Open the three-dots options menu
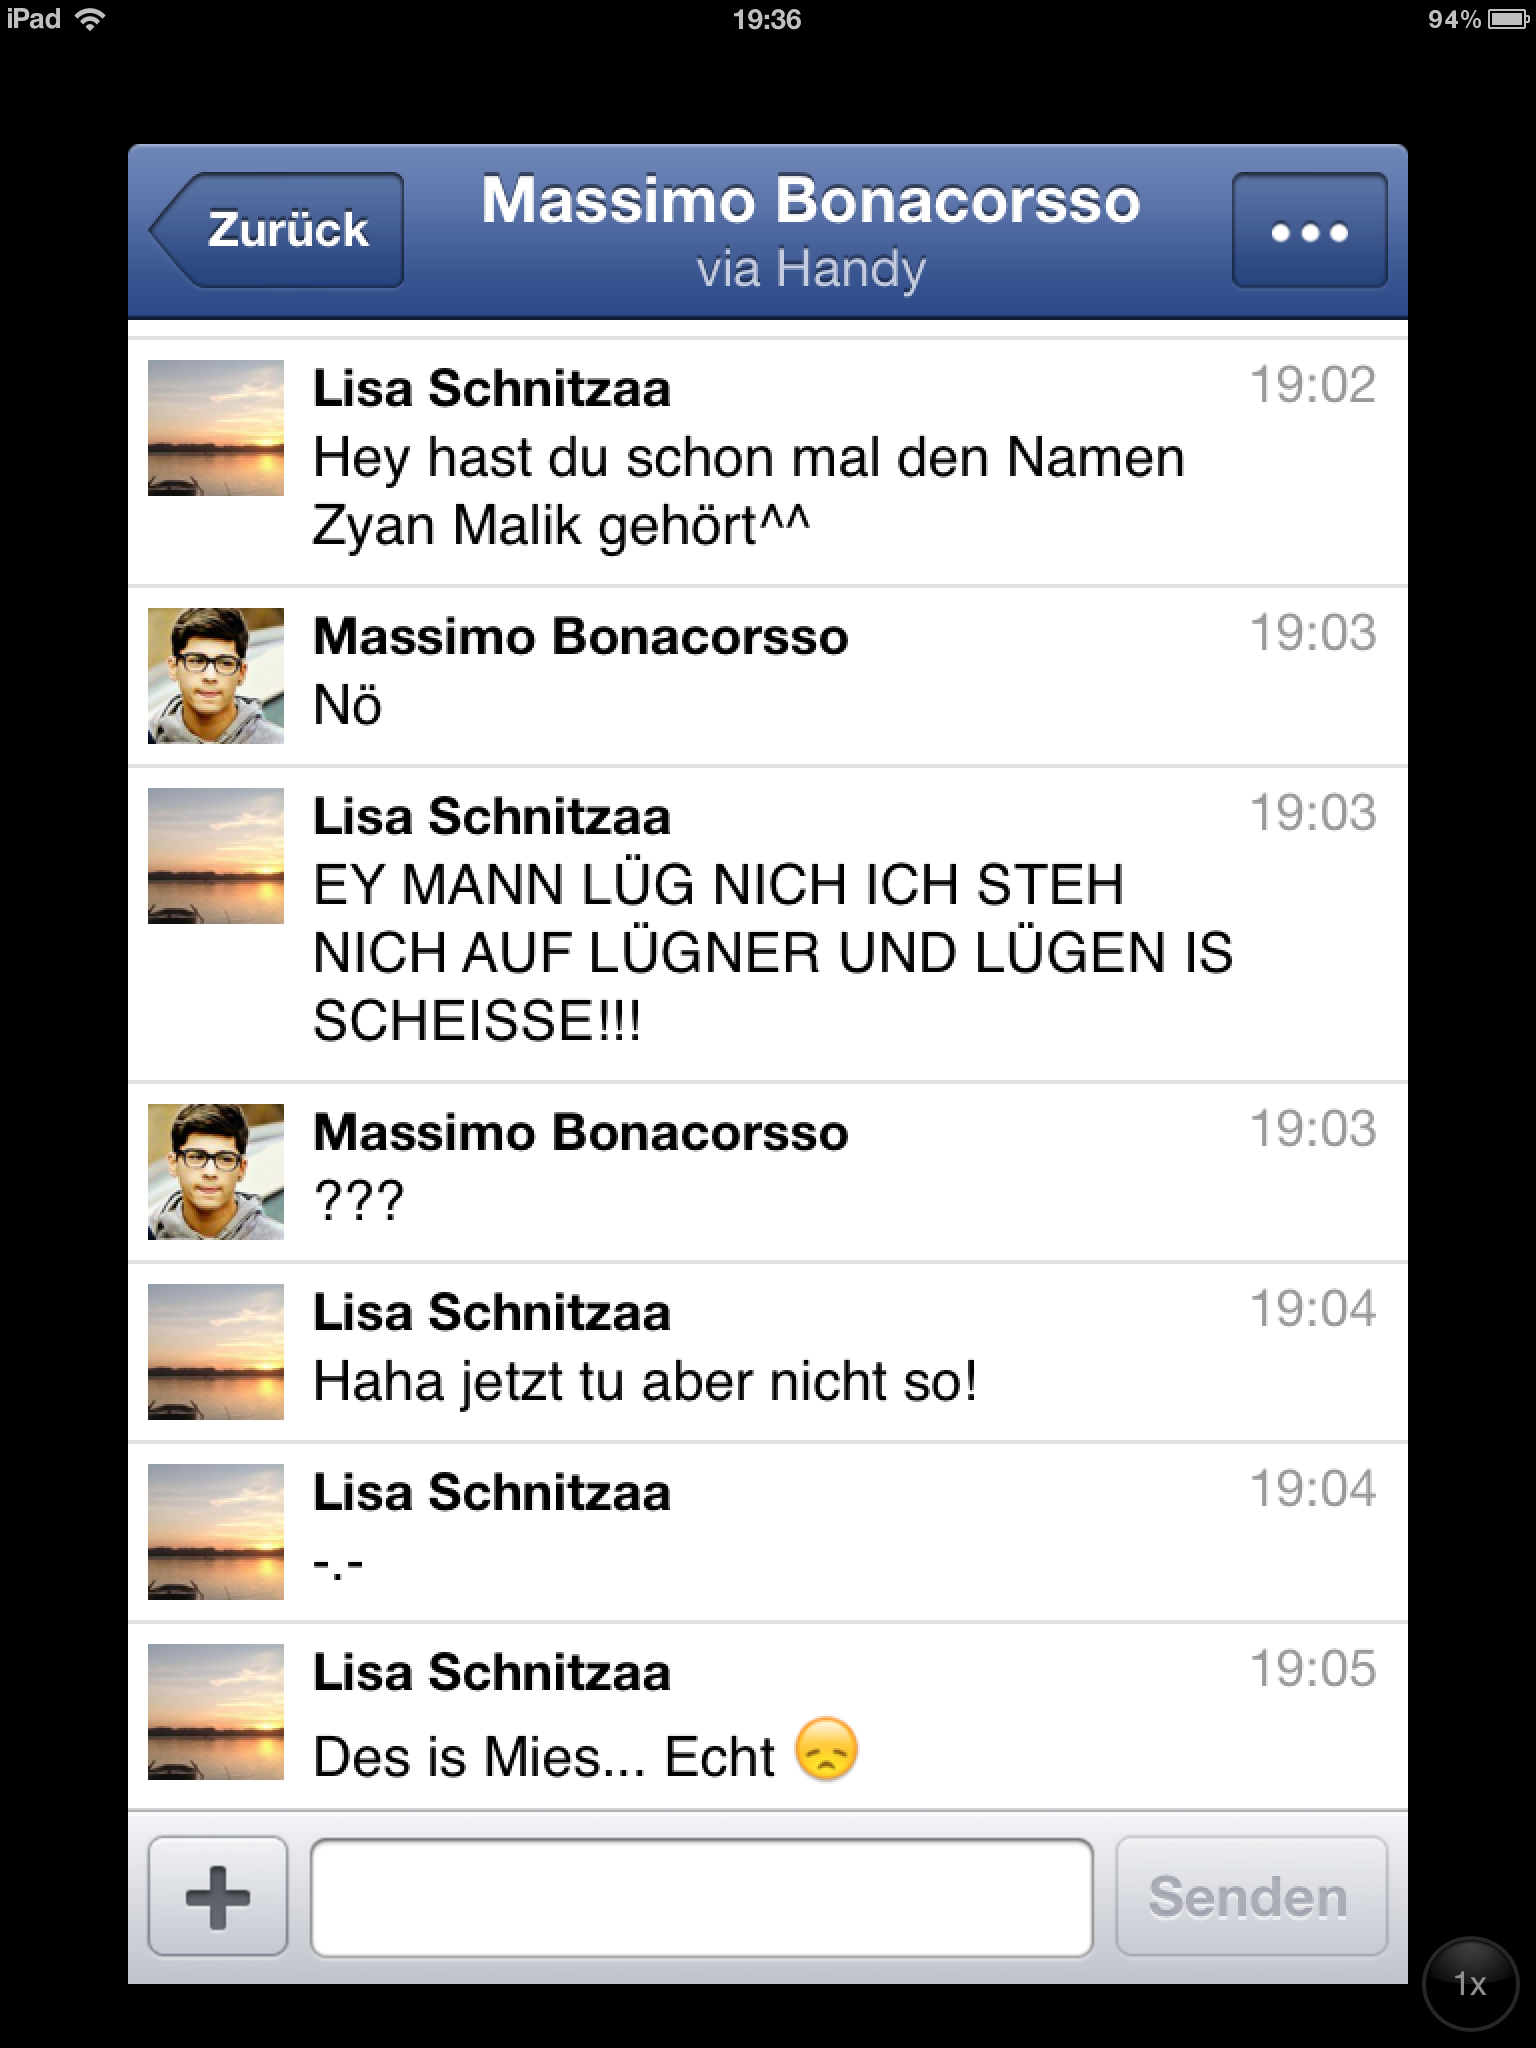 pyautogui.click(x=1309, y=231)
